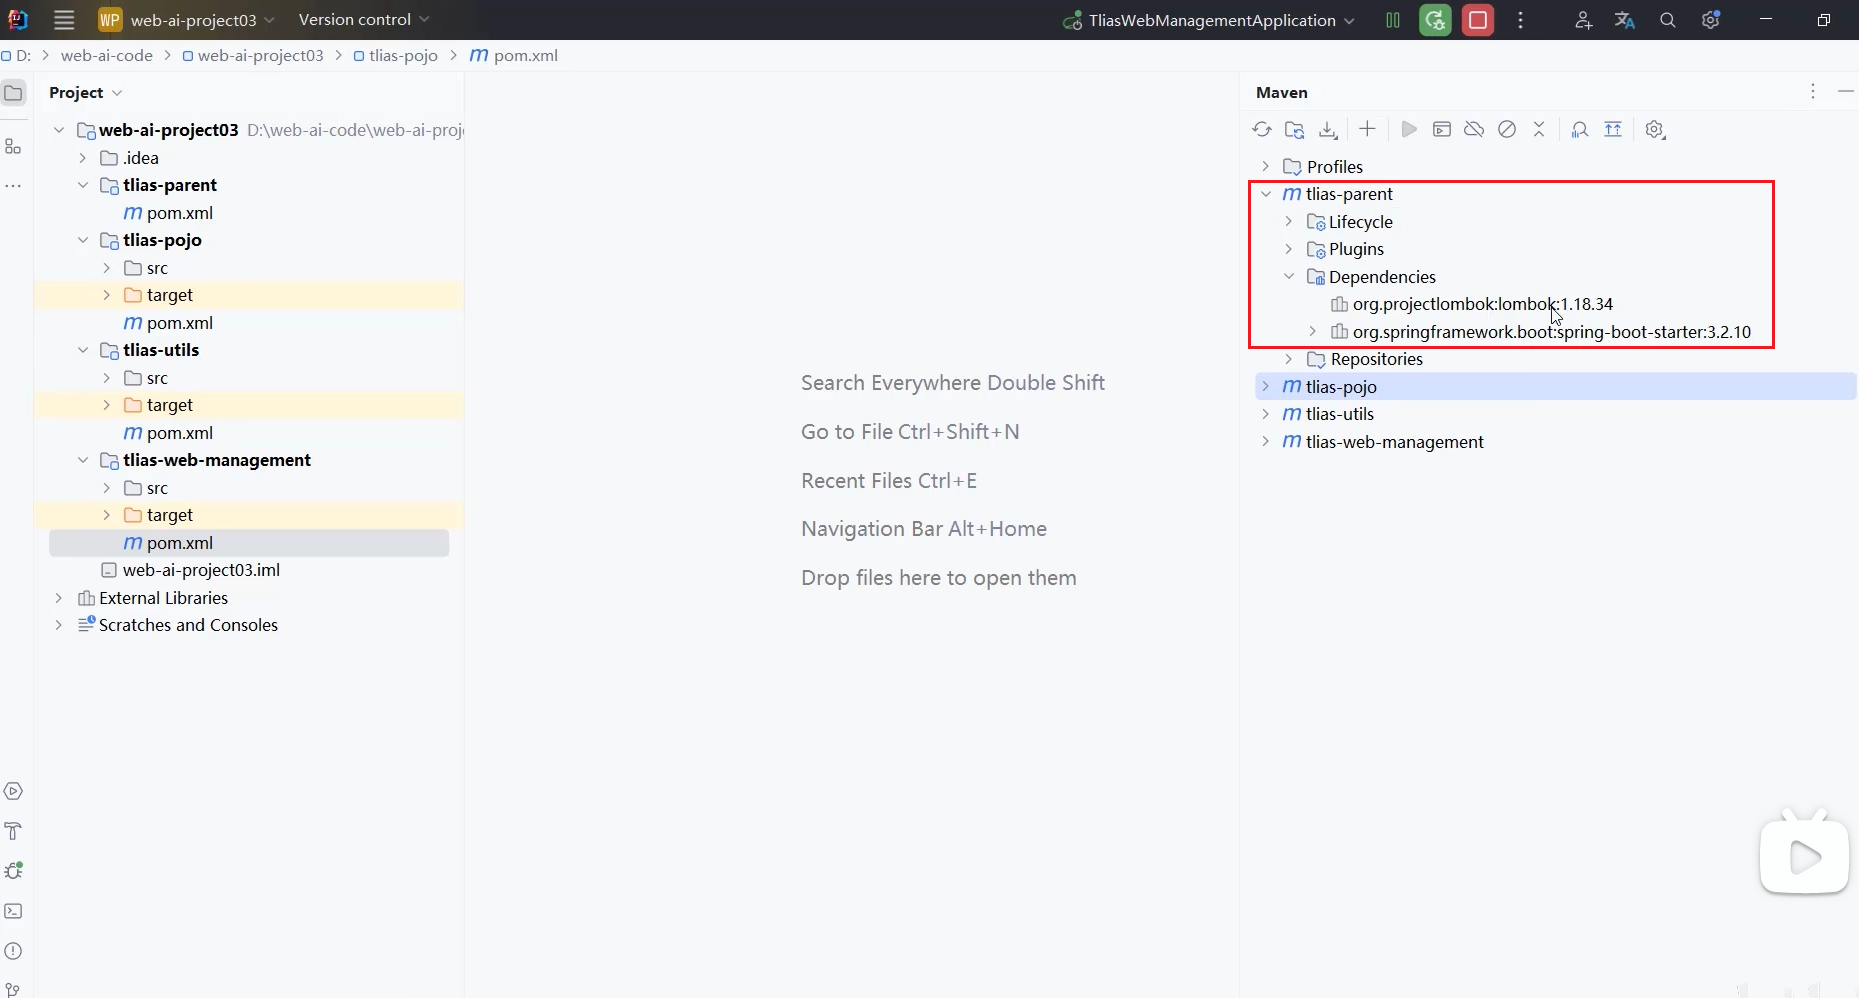Open the Build hammer tool window

tap(13, 832)
